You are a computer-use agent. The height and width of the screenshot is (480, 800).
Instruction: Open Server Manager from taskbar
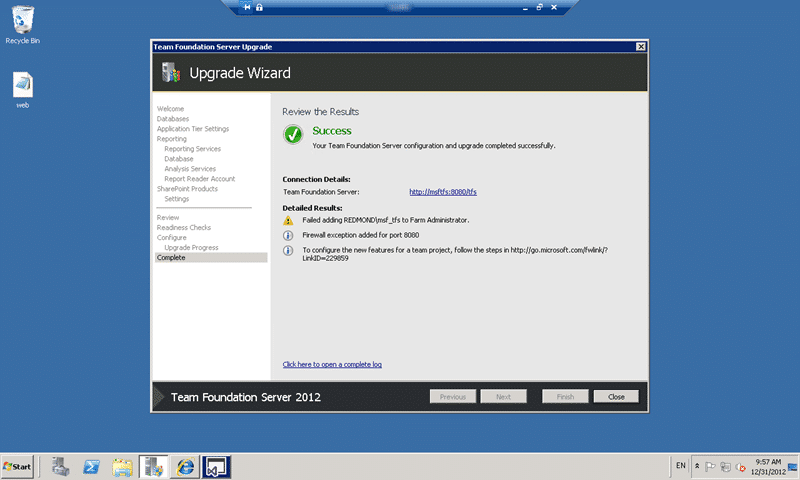click(61, 466)
